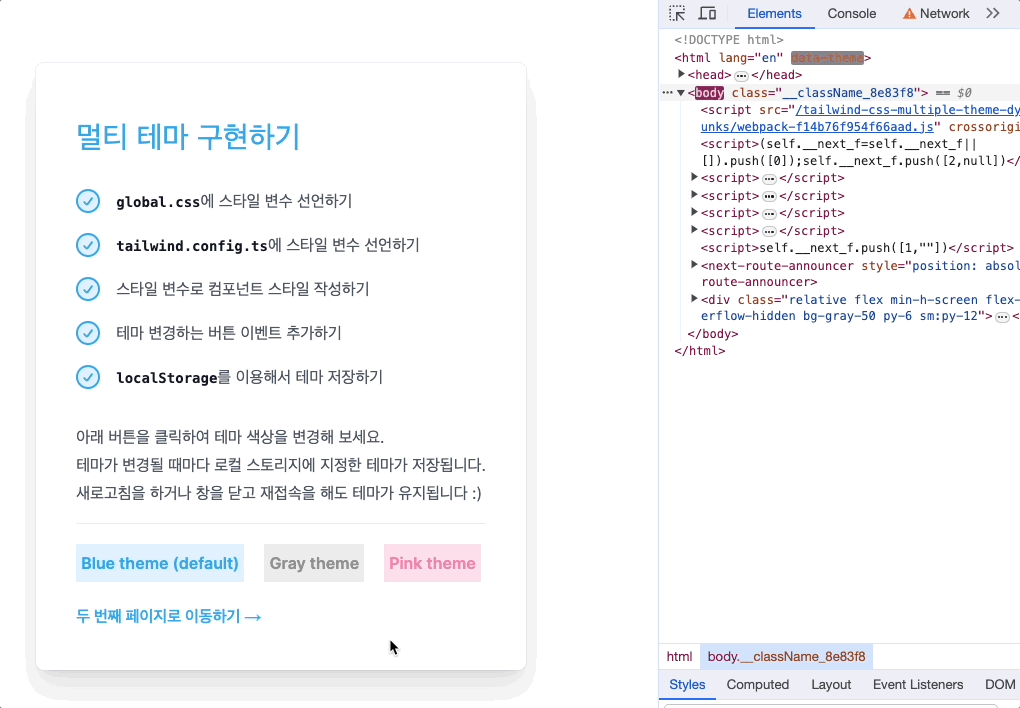Click check icon beside tailwind.config.ts item
This screenshot has height=708, width=1020.
point(88,245)
